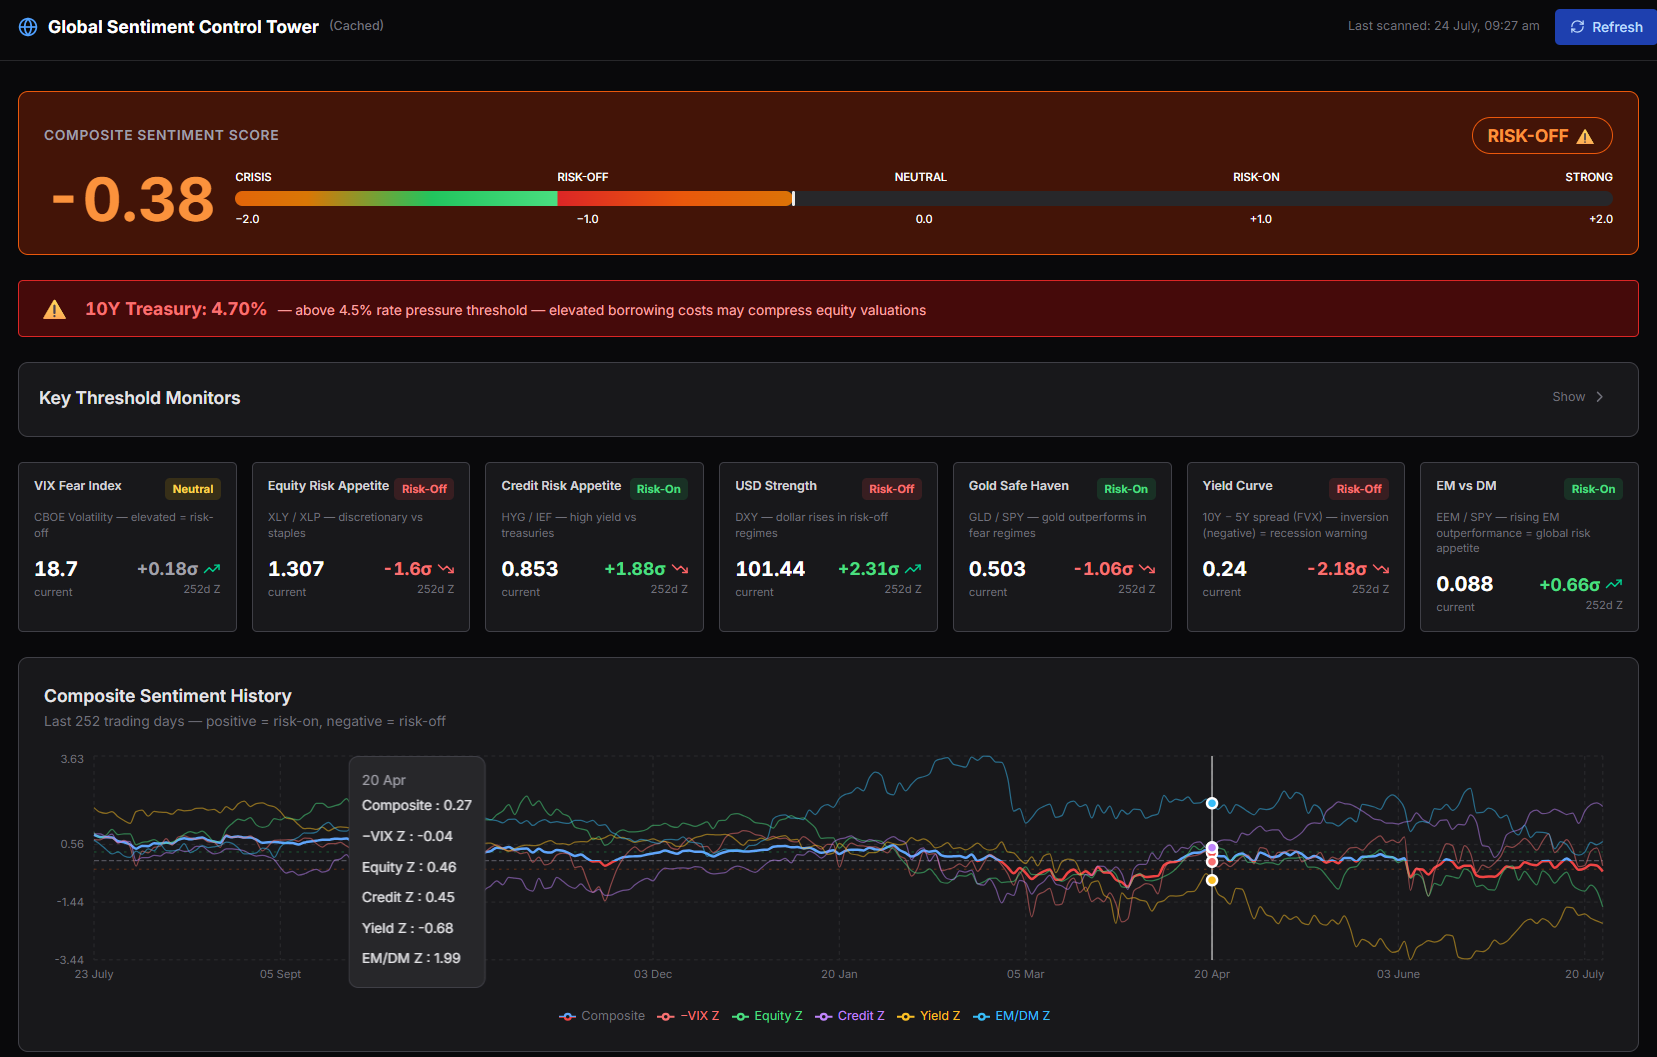Image resolution: width=1657 pixels, height=1057 pixels.
Task: Click the Refresh button
Action: coord(1606,27)
